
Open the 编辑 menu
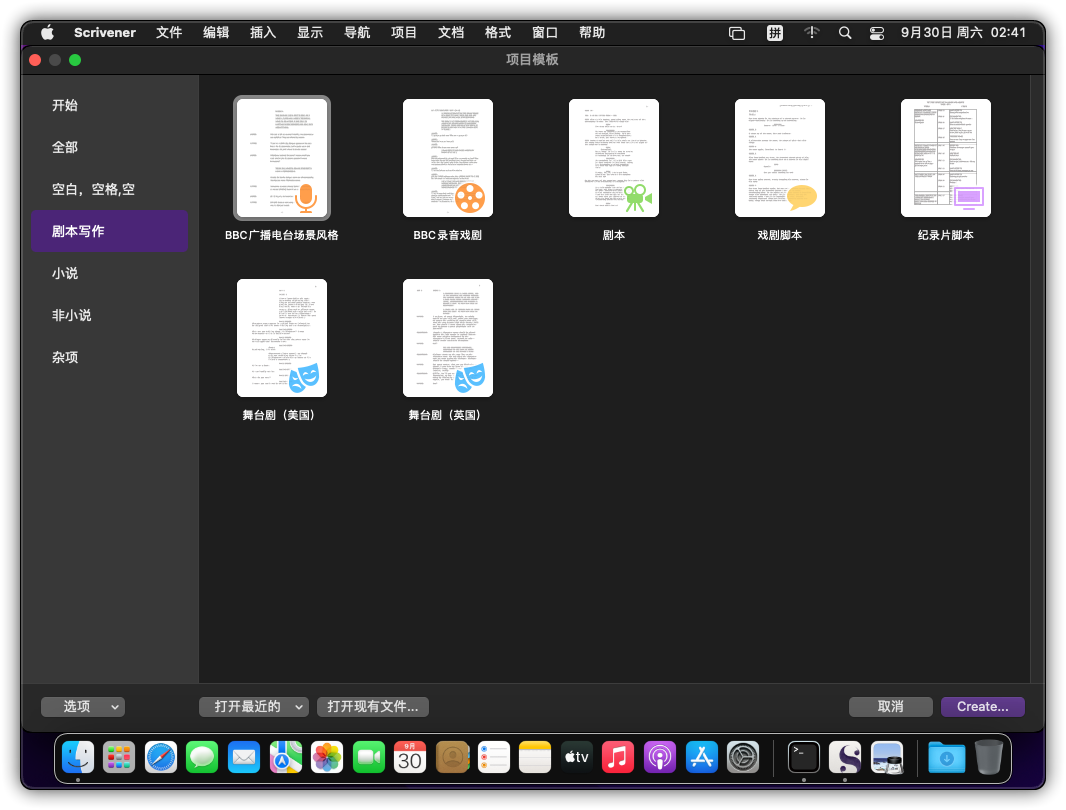216,33
